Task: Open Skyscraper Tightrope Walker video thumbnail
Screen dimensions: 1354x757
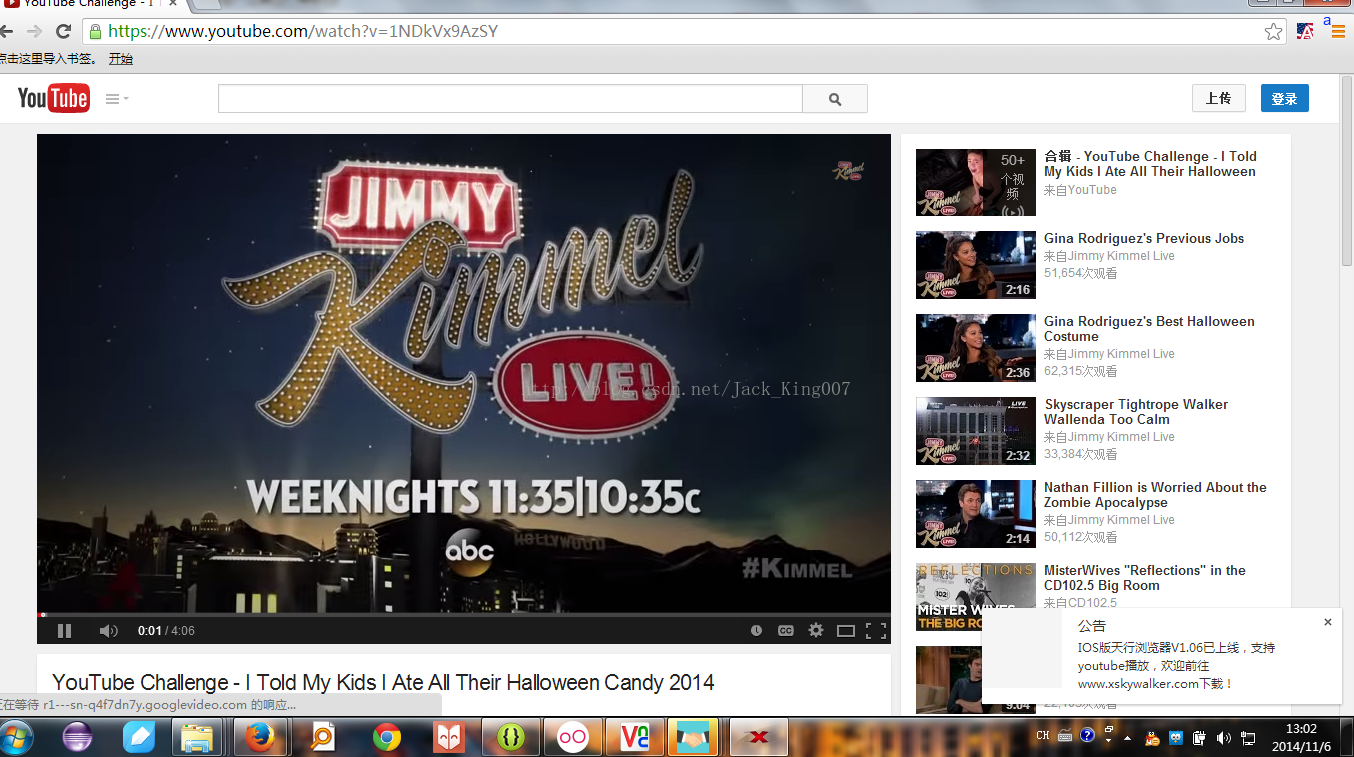Action: [976, 431]
